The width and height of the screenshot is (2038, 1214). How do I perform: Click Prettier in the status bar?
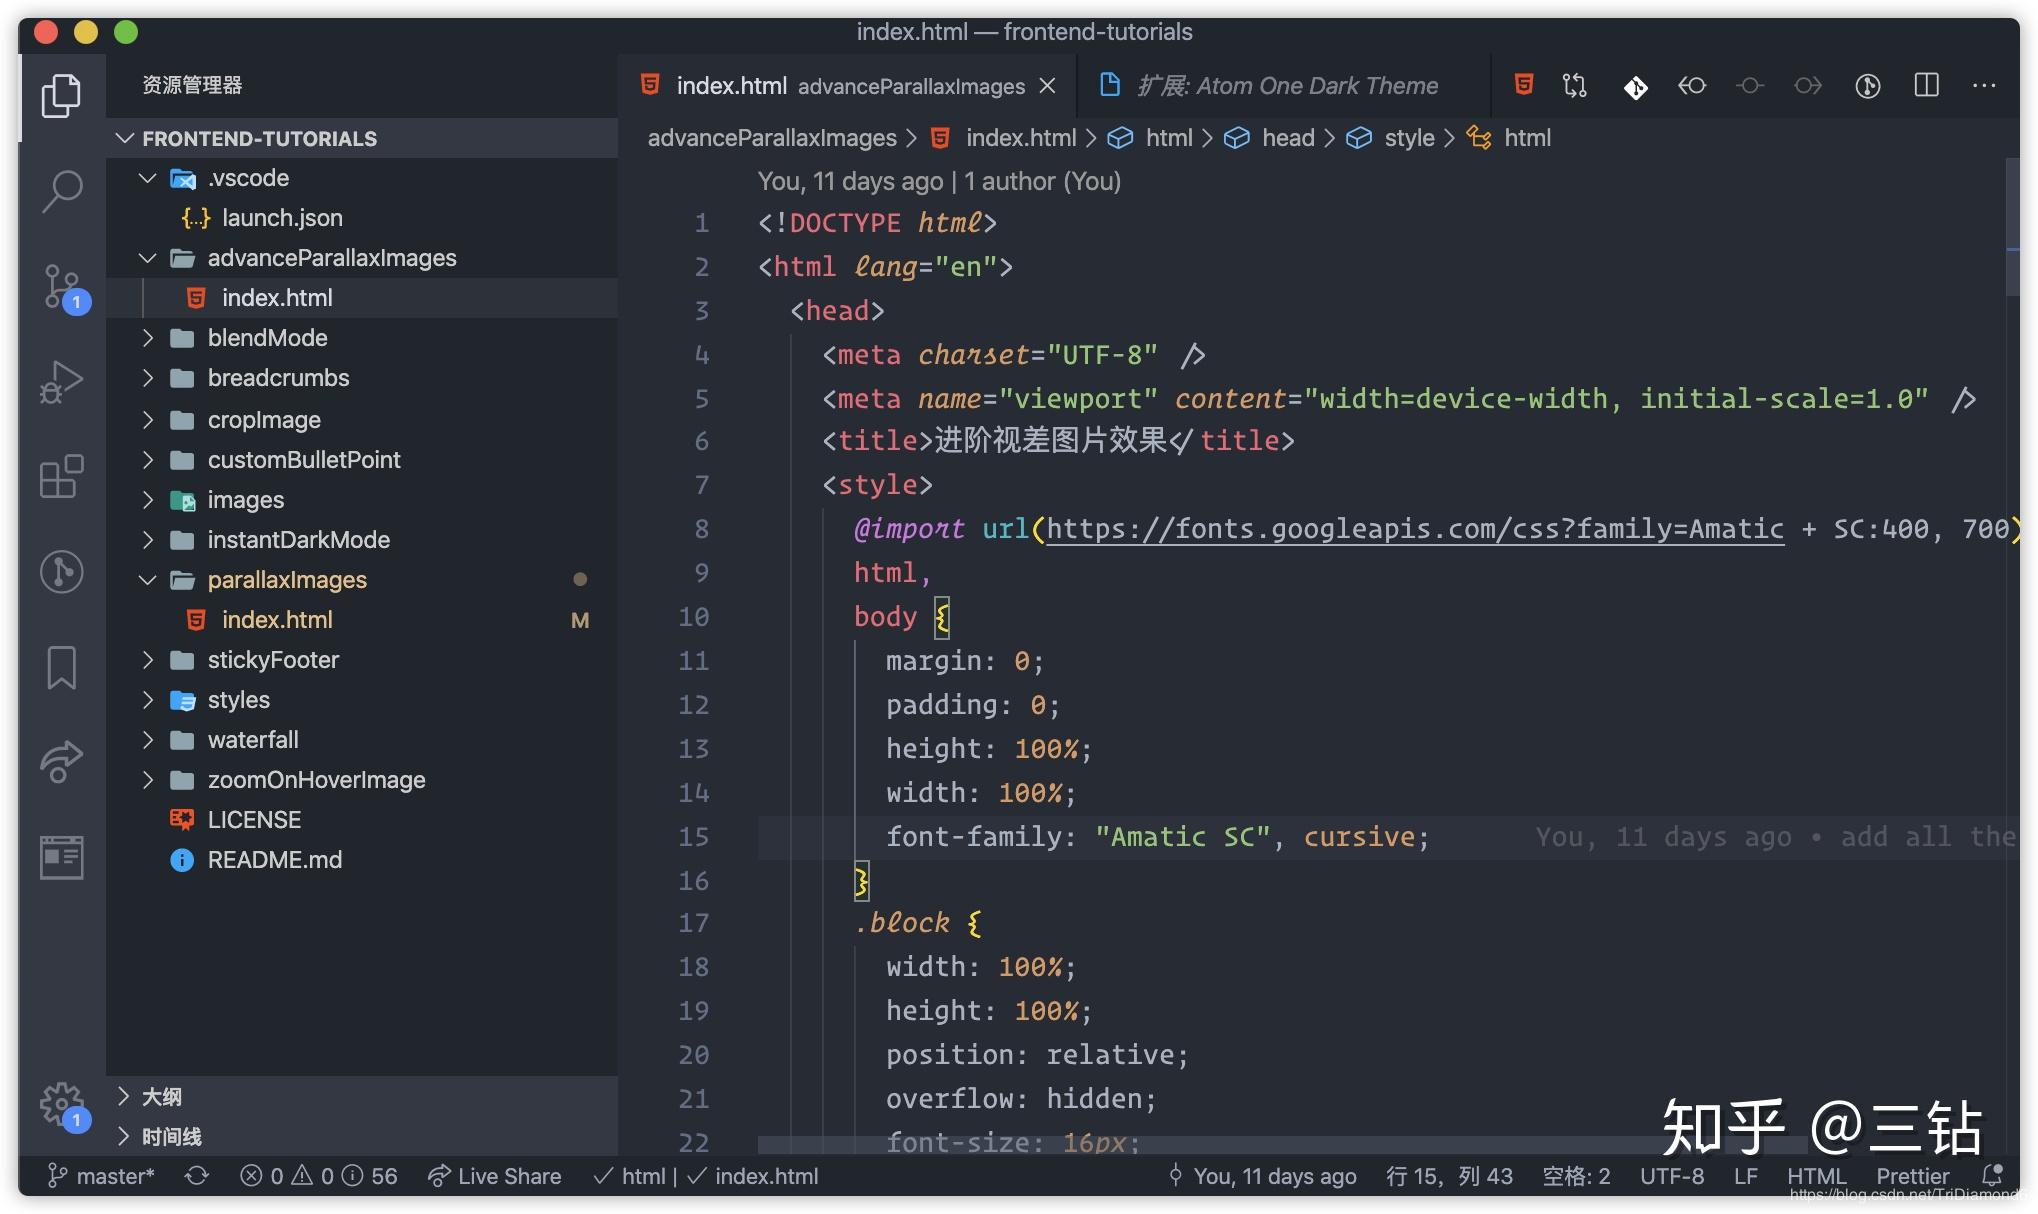[x=1912, y=1176]
